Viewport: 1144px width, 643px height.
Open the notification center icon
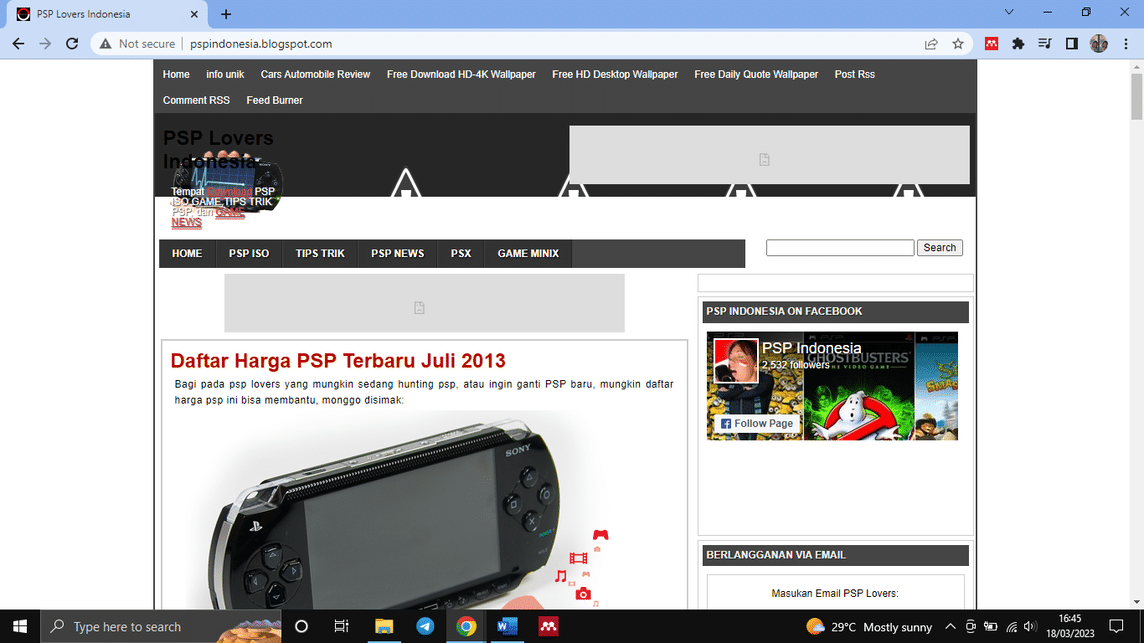(1116, 626)
